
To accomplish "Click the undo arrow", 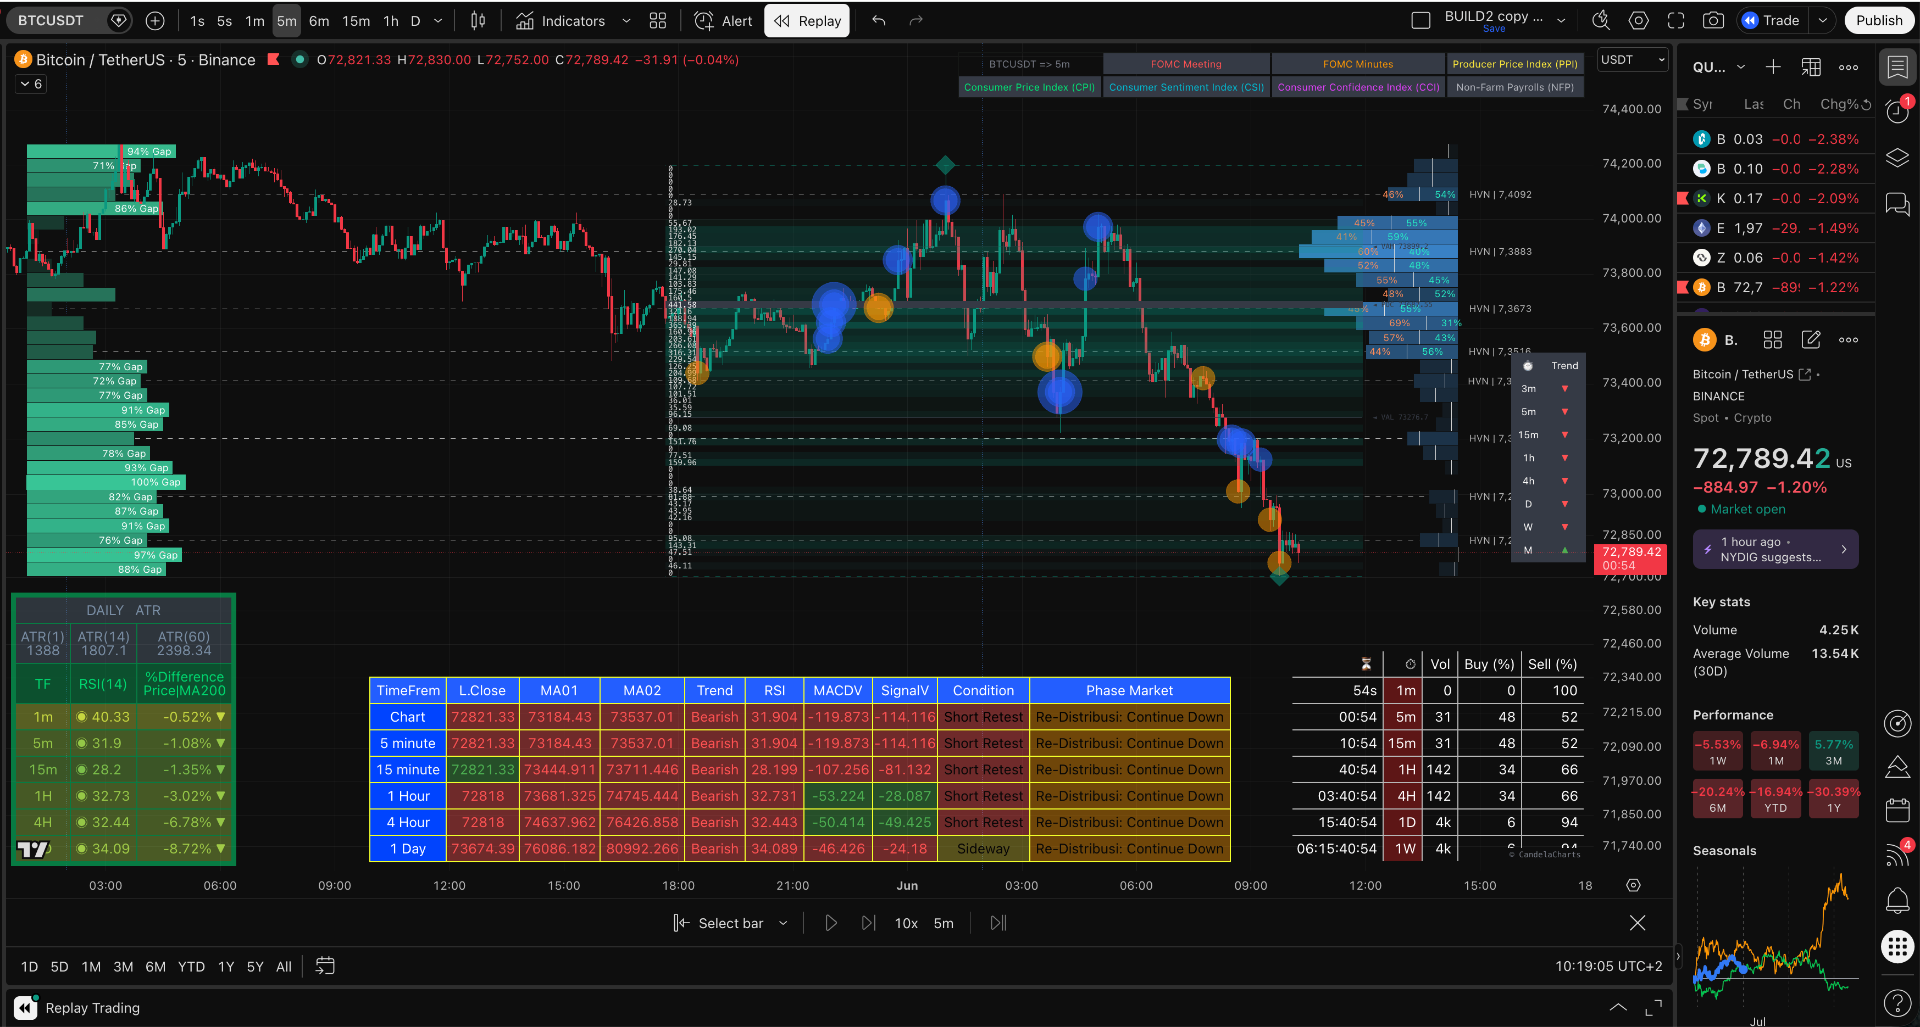I will pos(879,20).
